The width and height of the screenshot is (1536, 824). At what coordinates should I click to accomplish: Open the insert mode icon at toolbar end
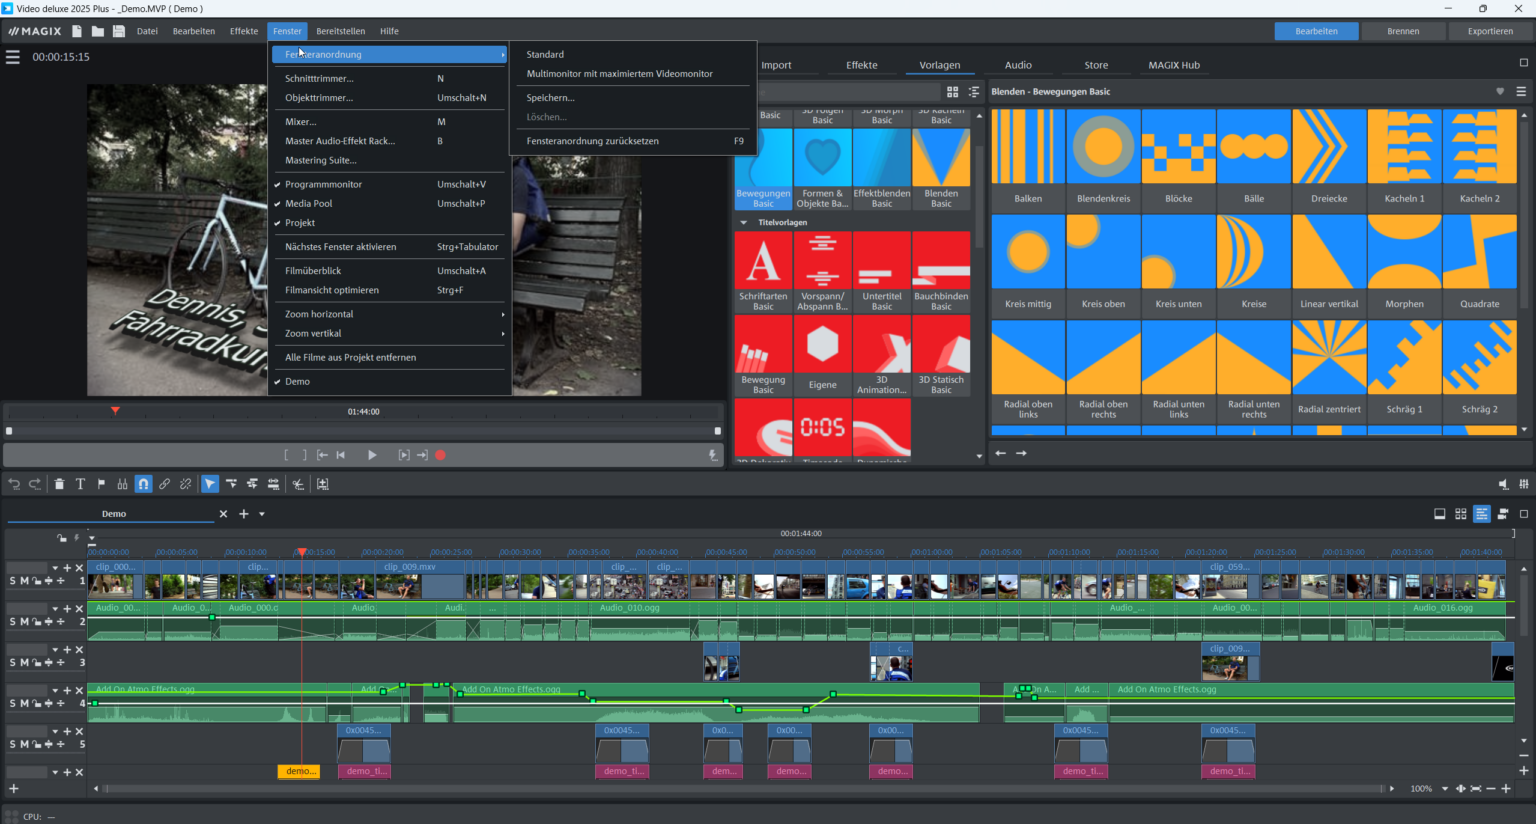[322, 483]
